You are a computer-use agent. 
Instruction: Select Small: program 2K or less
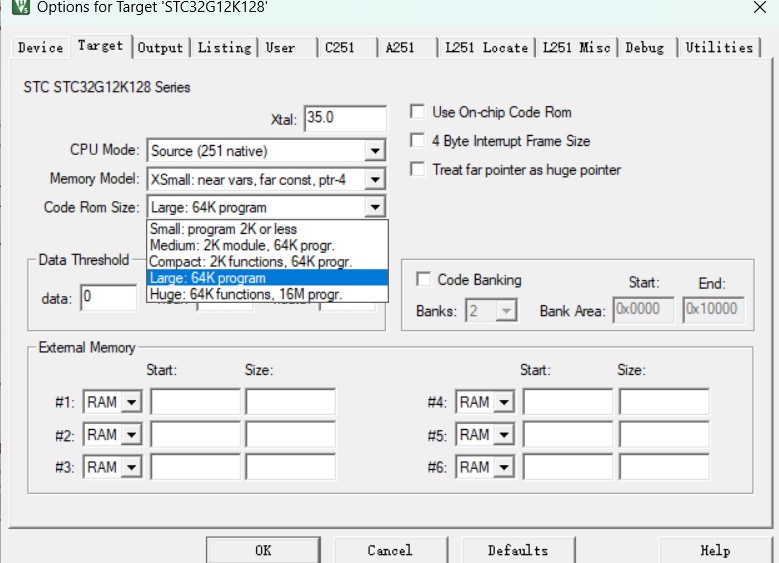pyautogui.click(x=267, y=229)
